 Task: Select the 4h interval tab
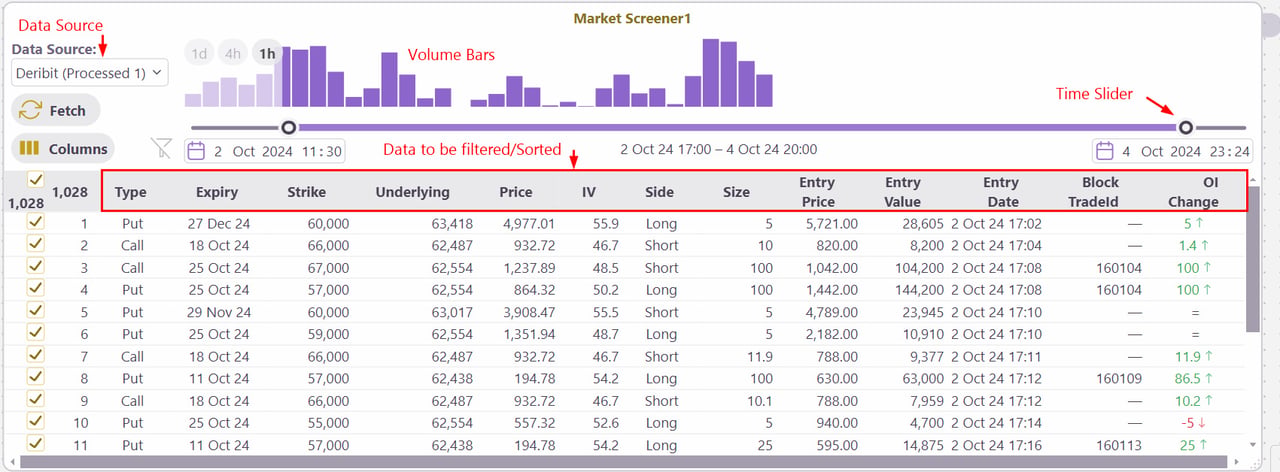(233, 54)
